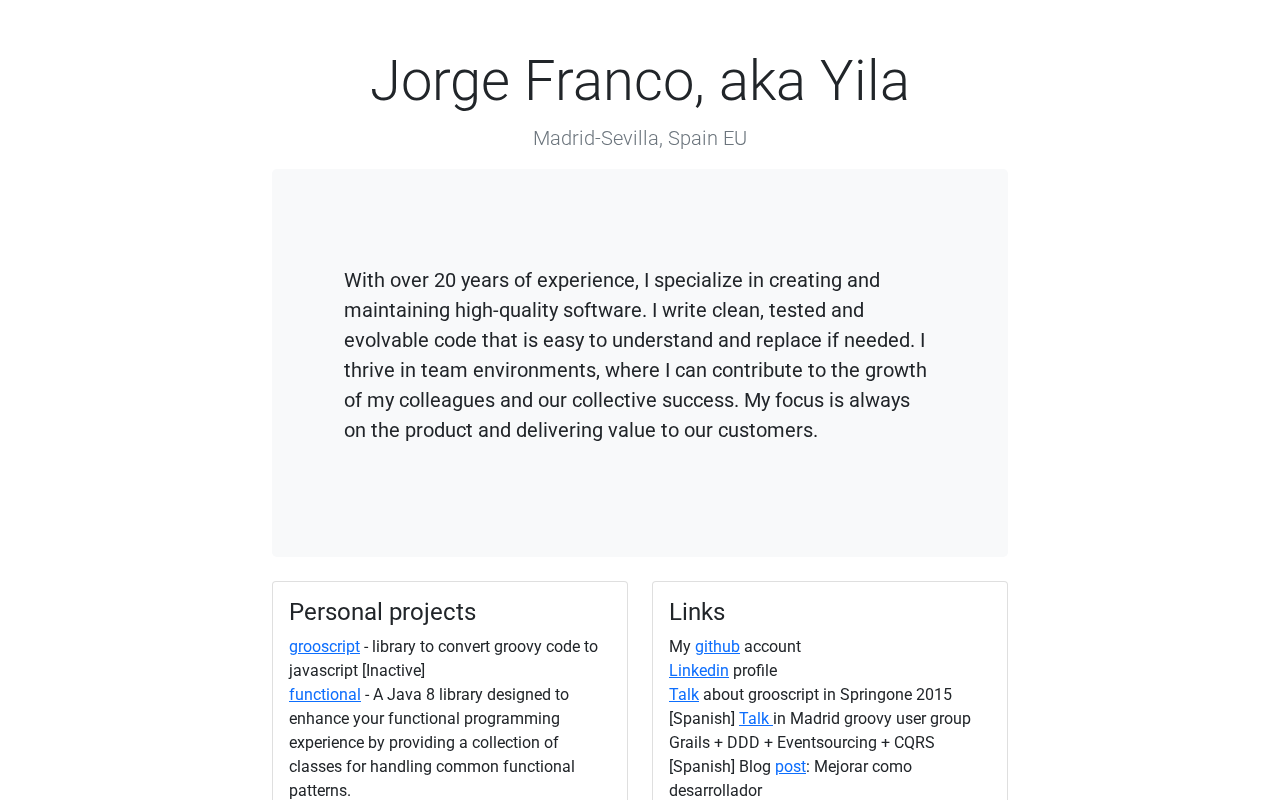Click the 'Madrid-Sevilla, Spain EU' subtitle

click(640, 139)
